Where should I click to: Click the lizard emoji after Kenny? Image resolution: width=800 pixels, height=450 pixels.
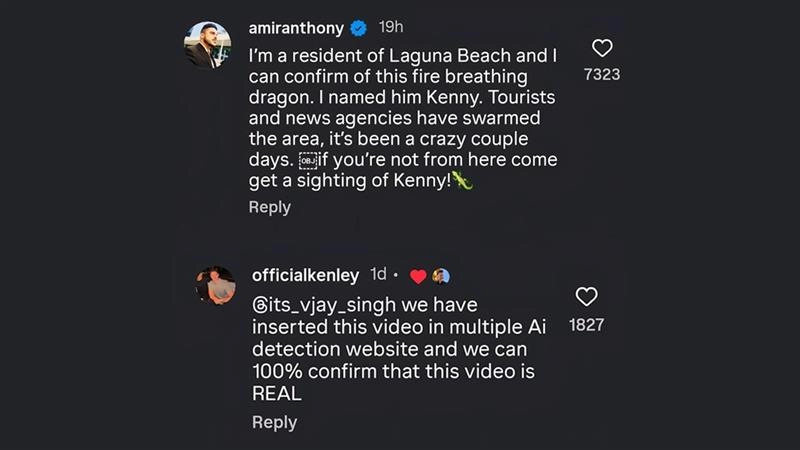coord(461,182)
